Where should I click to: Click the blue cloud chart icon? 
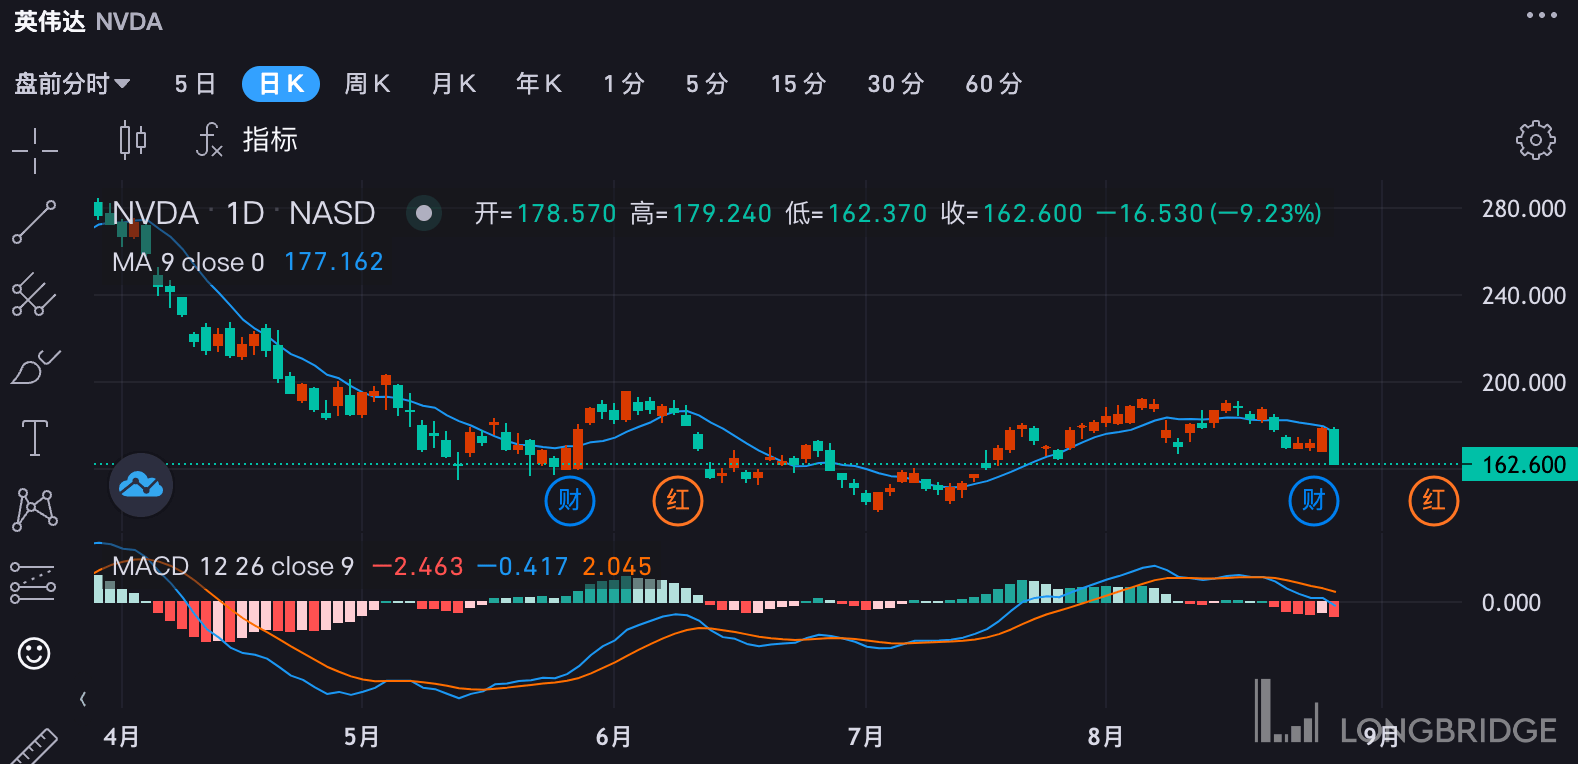pyautogui.click(x=141, y=485)
